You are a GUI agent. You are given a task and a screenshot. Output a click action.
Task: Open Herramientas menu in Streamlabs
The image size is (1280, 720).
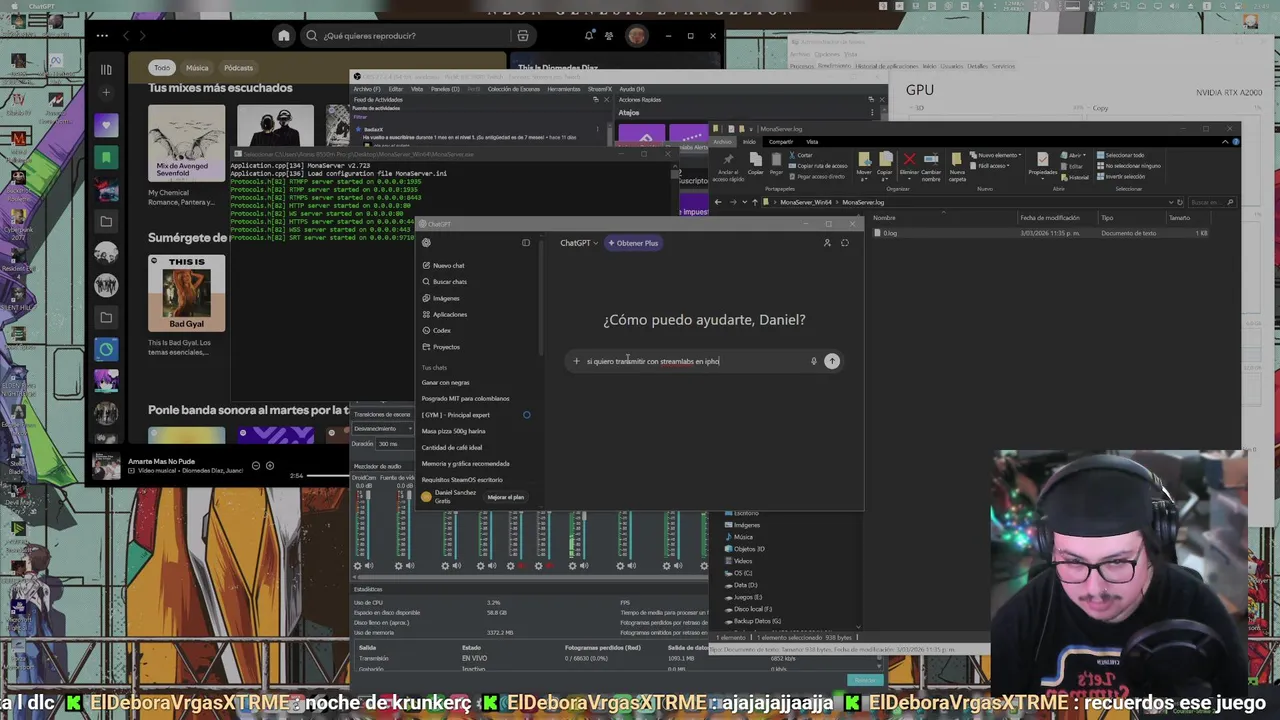click(564, 89)
